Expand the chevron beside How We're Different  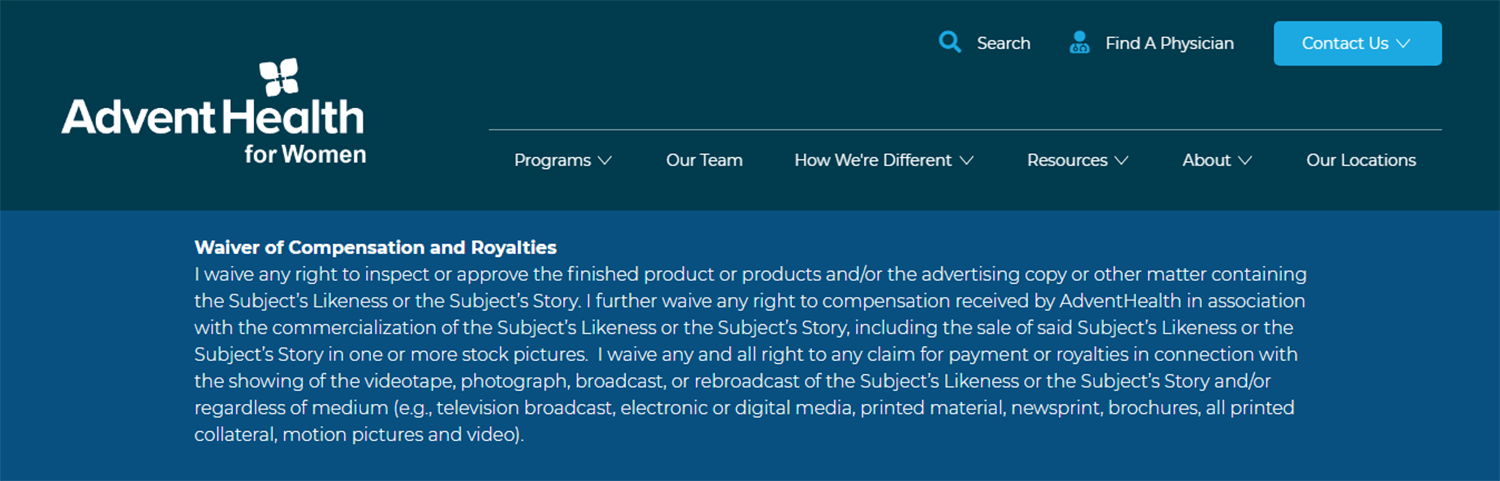pyautogui.click(x=966, y=160)
